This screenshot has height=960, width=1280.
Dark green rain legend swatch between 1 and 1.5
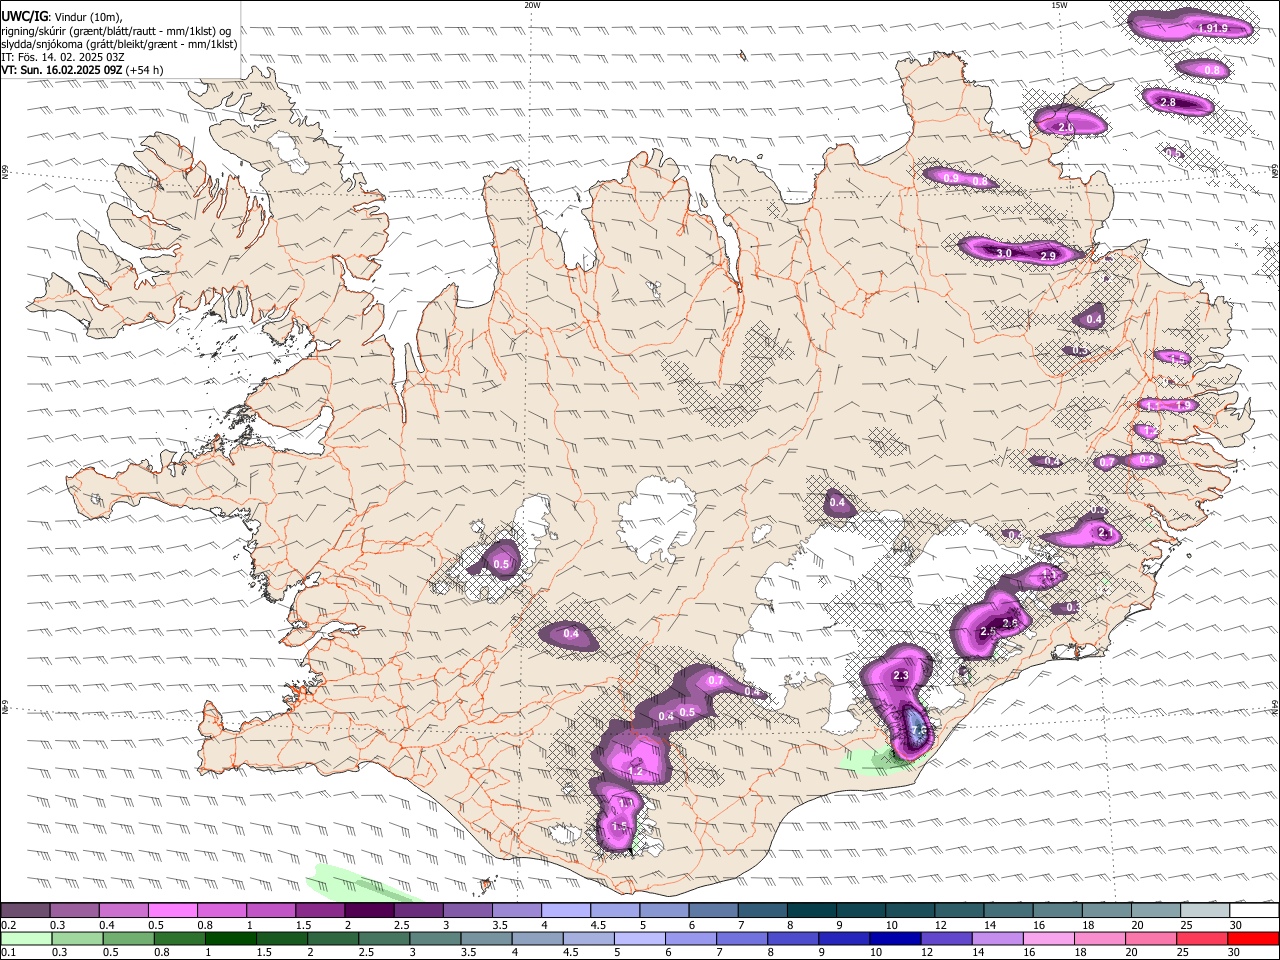[x=230, y=939]
